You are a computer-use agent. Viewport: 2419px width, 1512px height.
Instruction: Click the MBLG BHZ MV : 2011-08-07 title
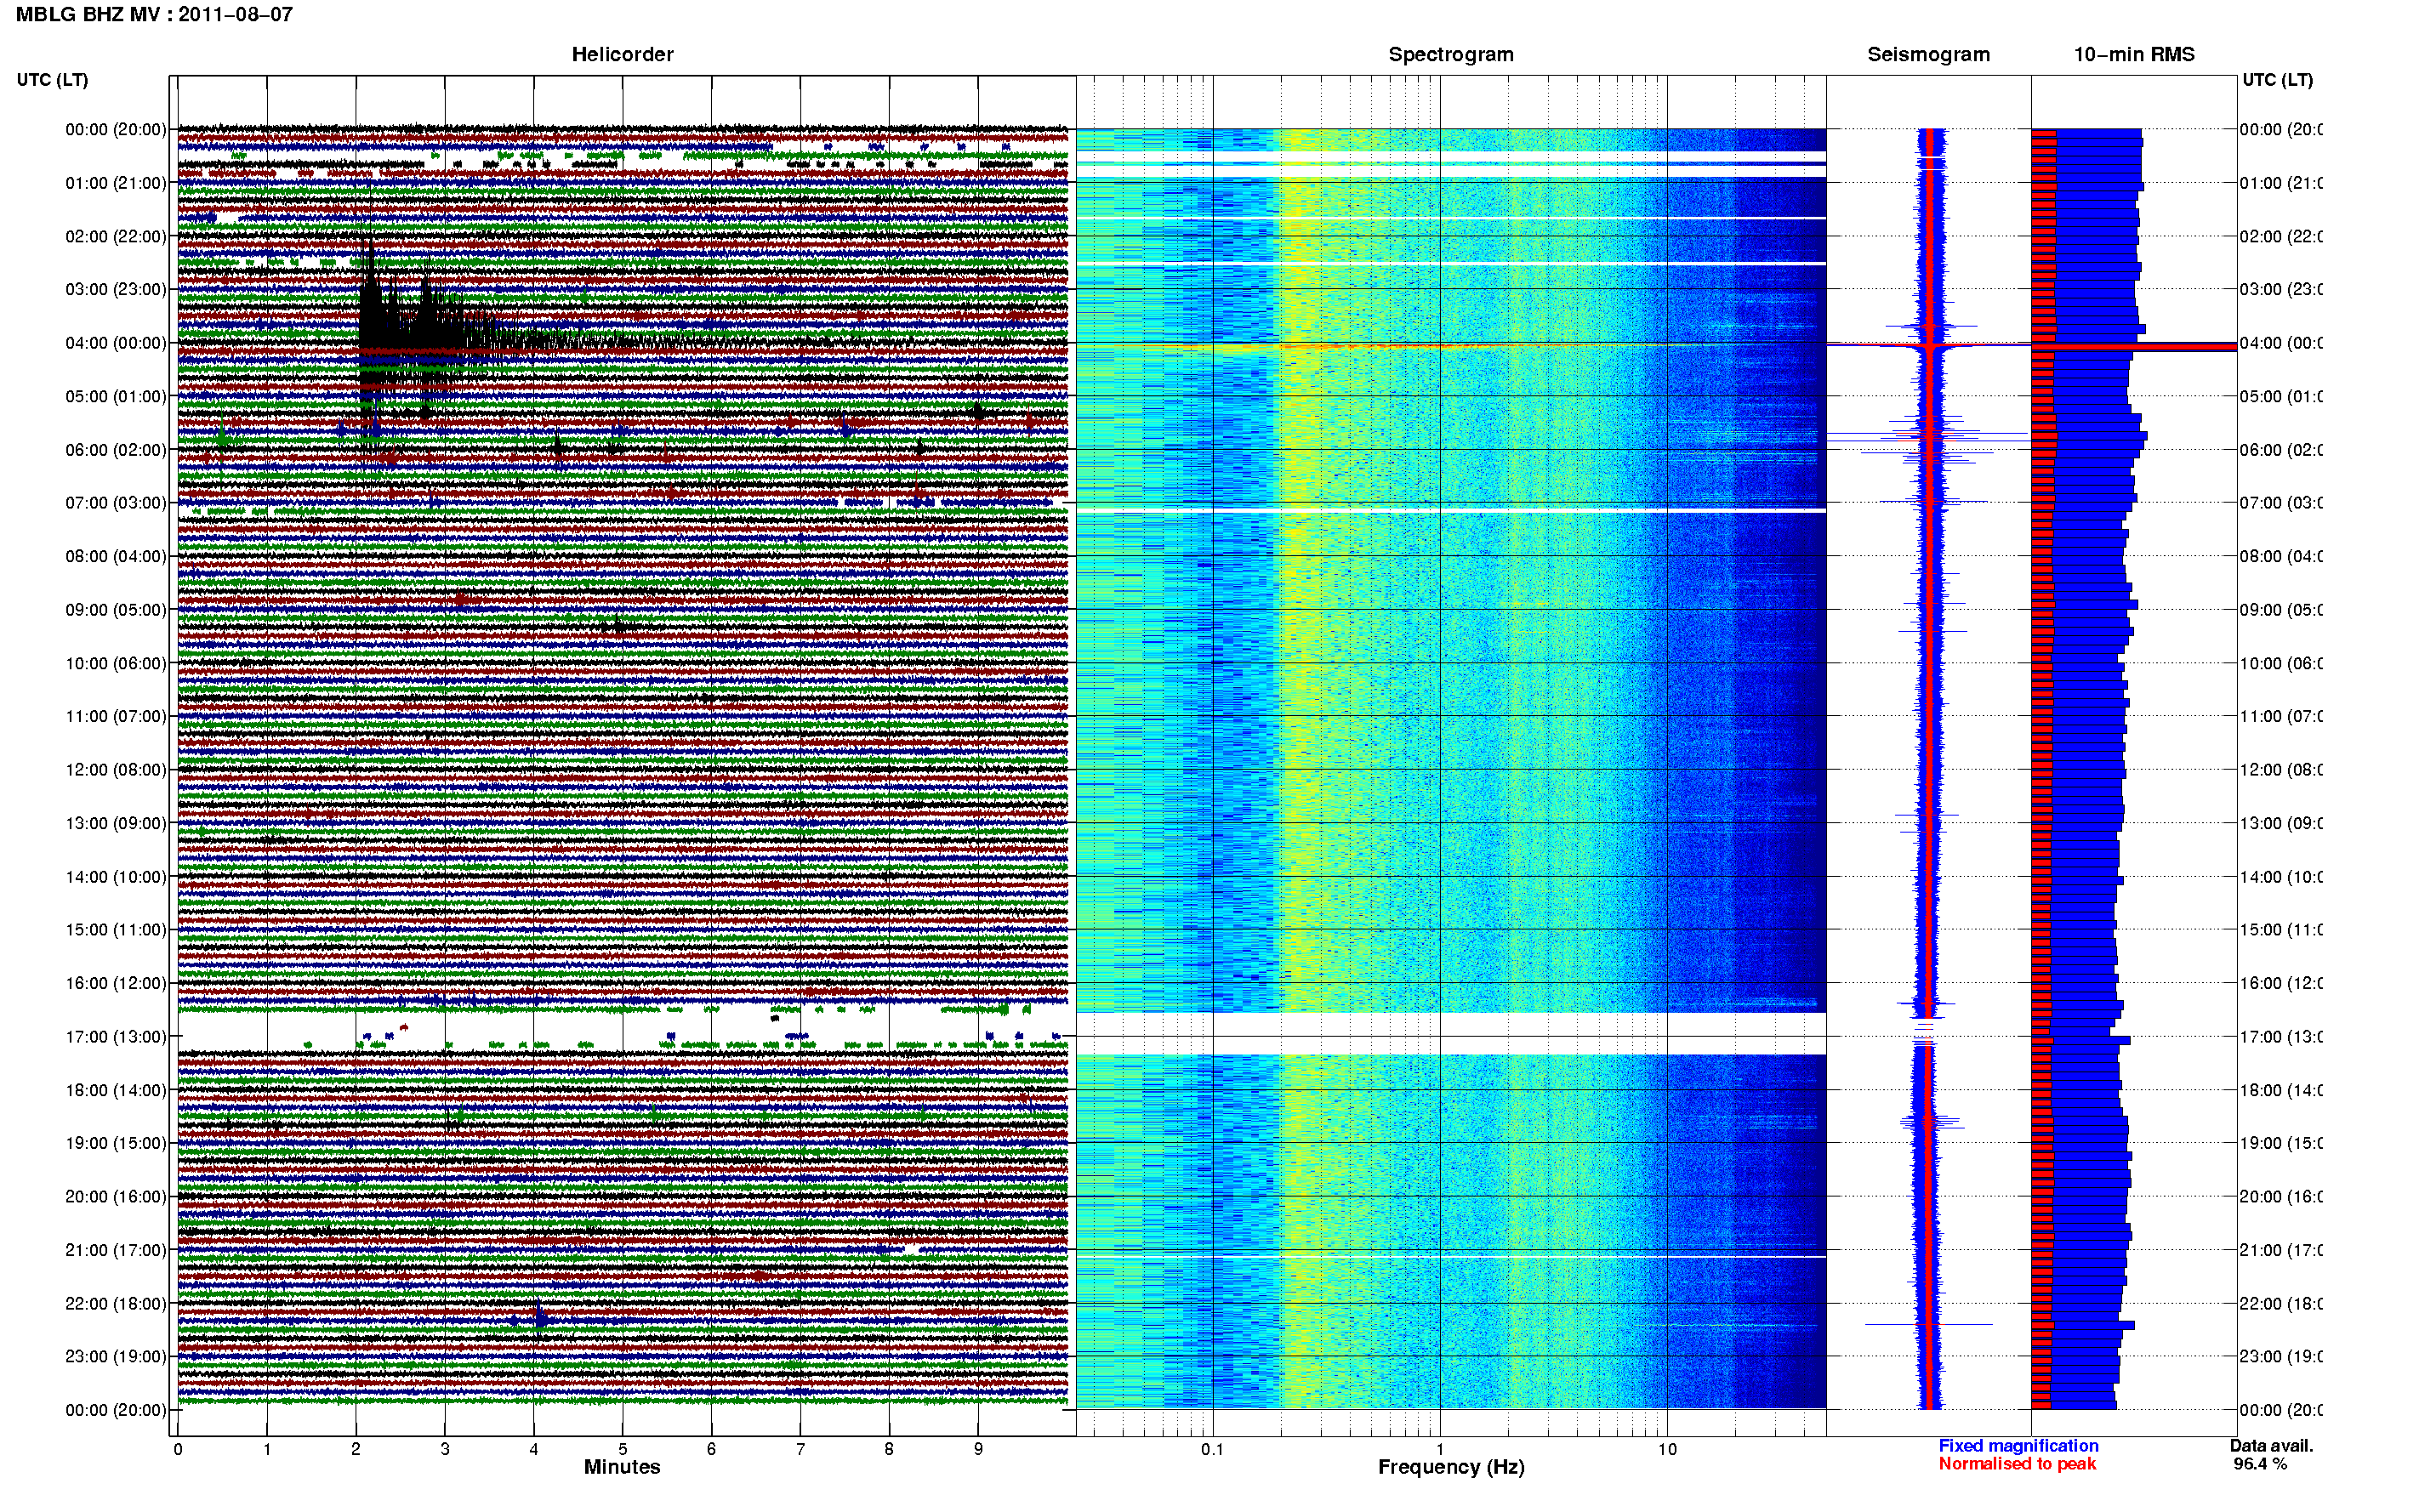point(154,15)
